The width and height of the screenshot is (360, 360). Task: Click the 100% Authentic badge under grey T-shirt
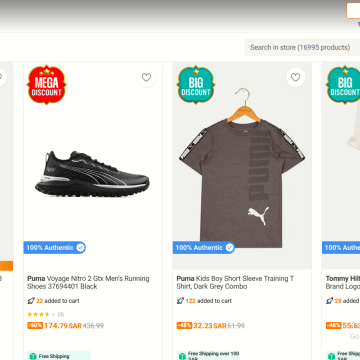coord(204,248)
